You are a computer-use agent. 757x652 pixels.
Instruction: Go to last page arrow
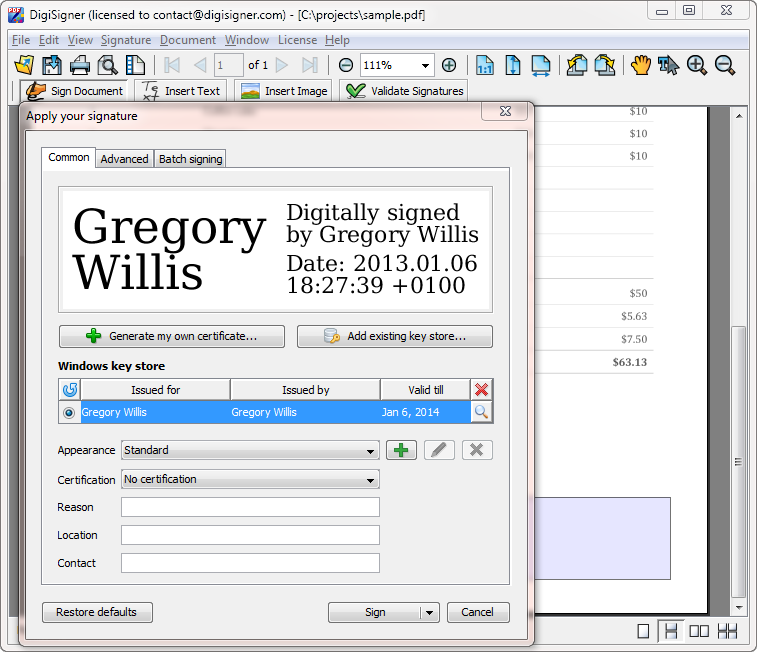309,65
